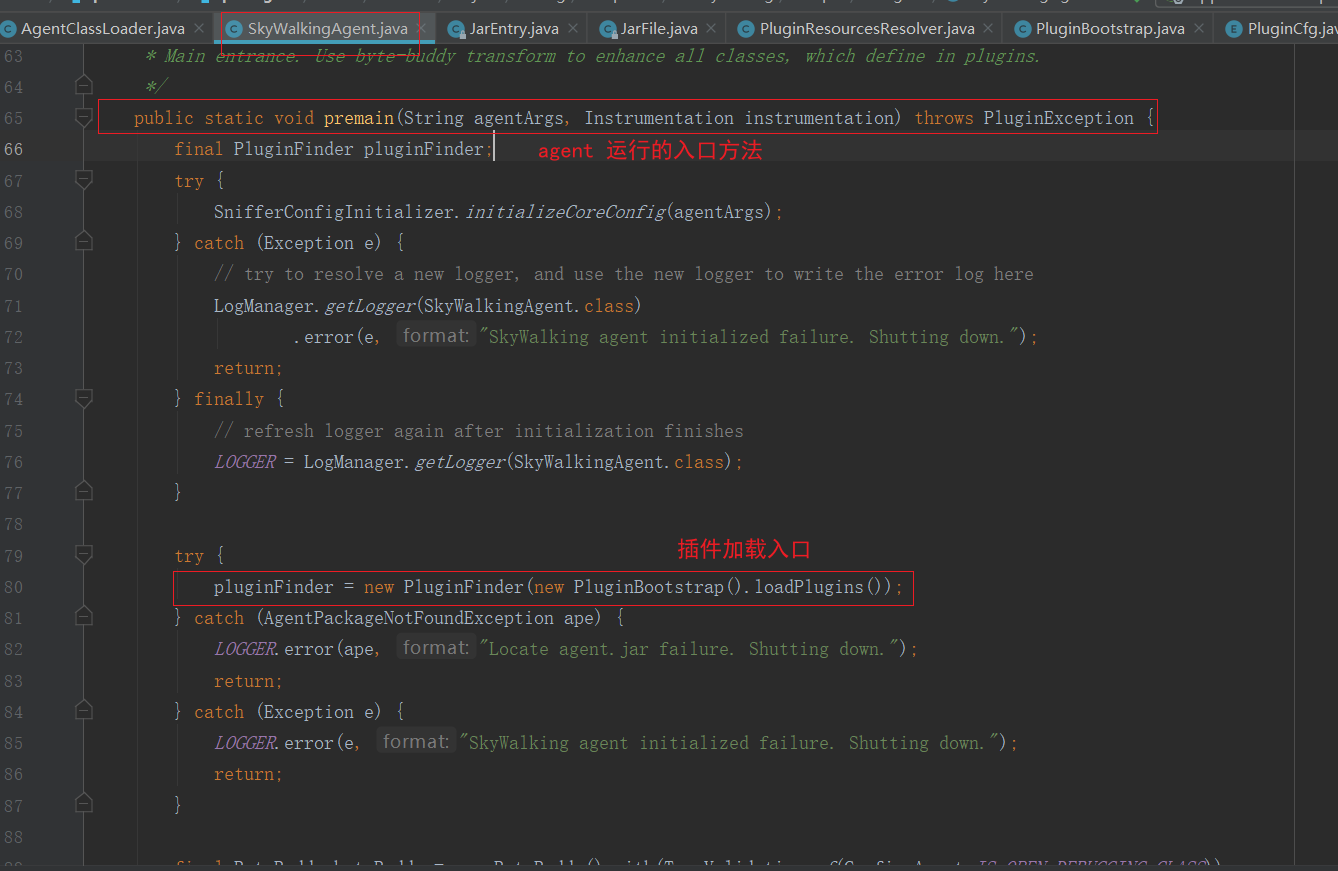Collapse the premain method fold on line 65
This screenshot has width=1338, height=871.
tap(83, 117)
